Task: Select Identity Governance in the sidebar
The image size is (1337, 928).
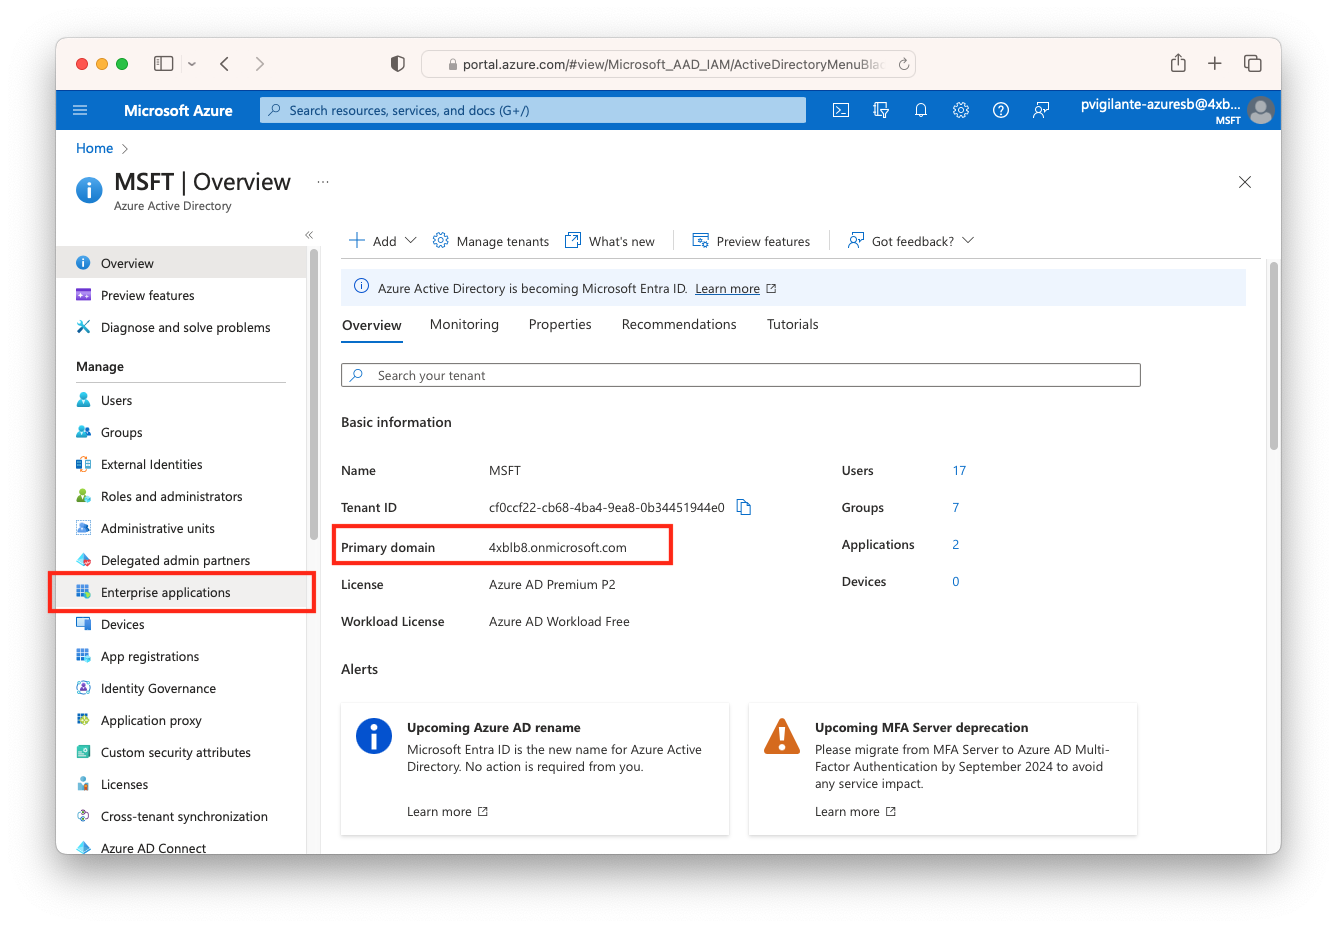Action: coord(158,688)
